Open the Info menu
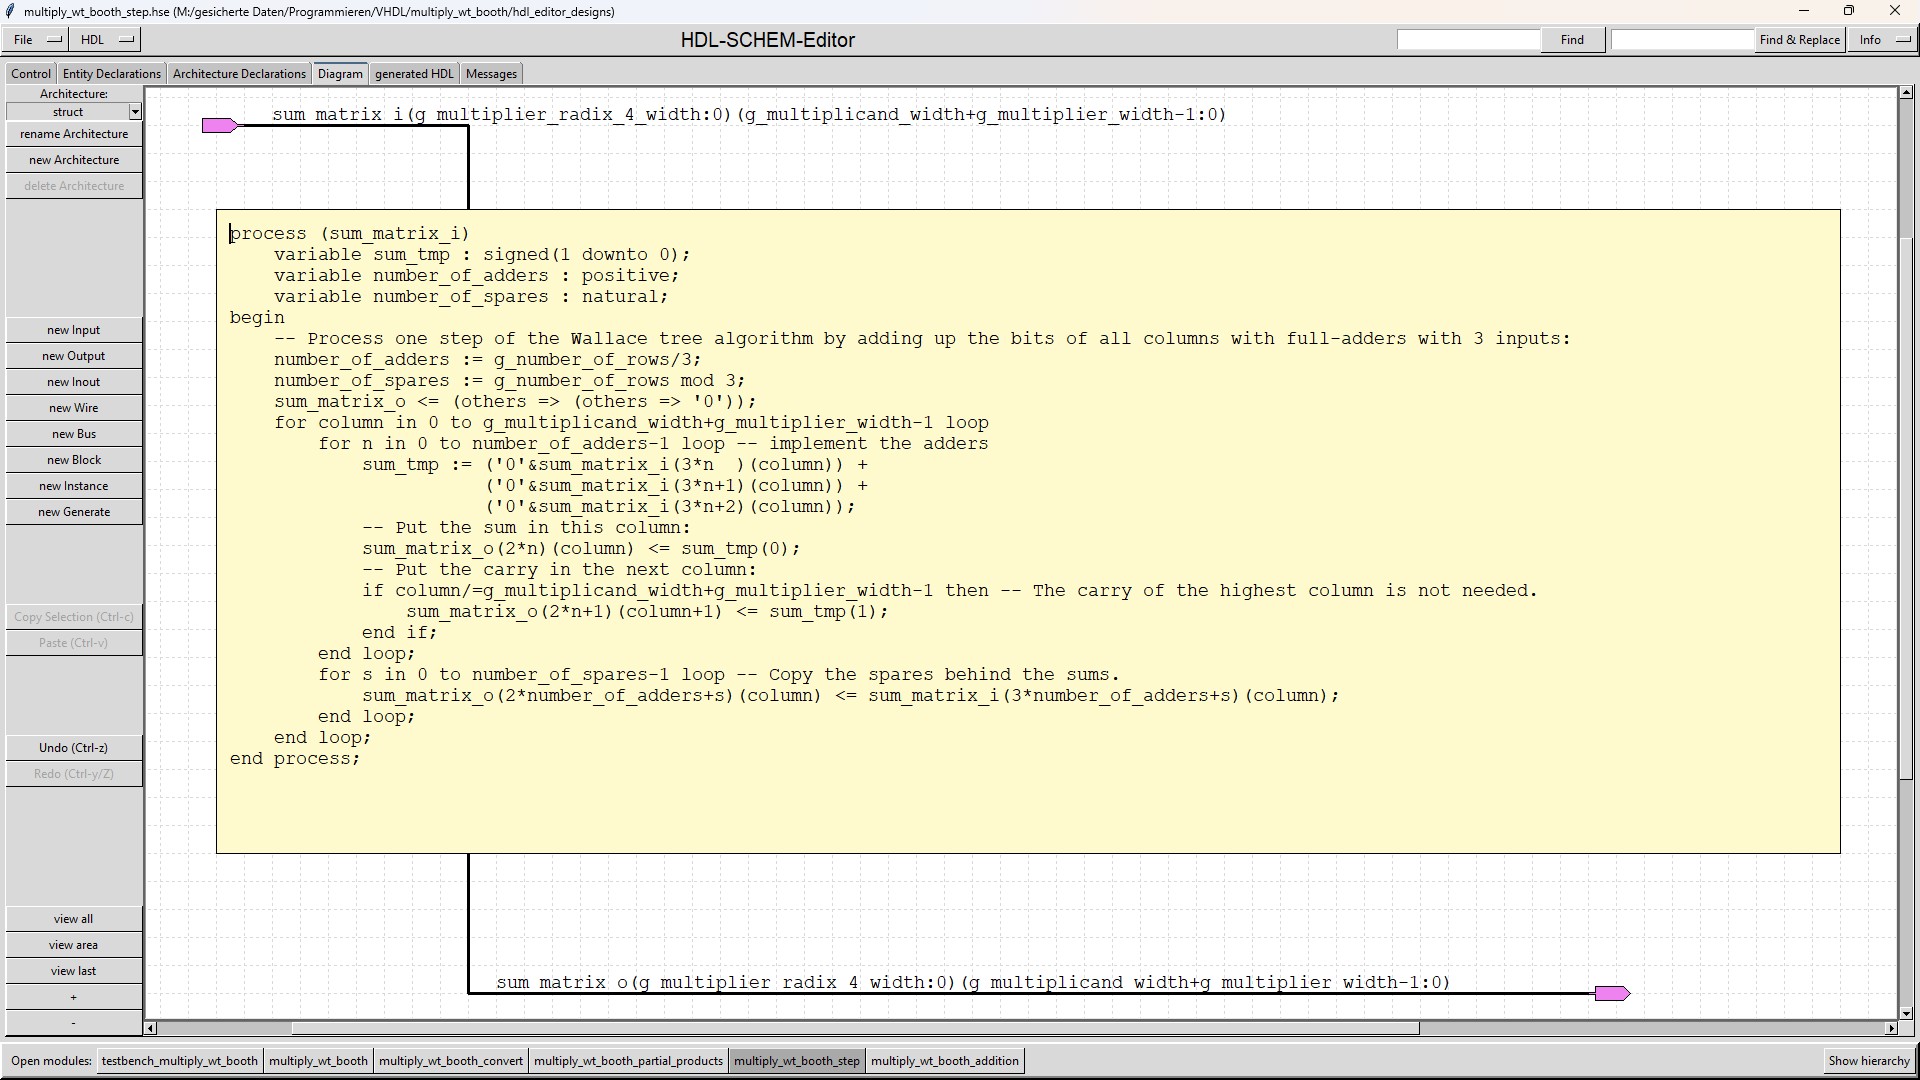Screen dimensions: 1920x1080 pos(1883,40)
